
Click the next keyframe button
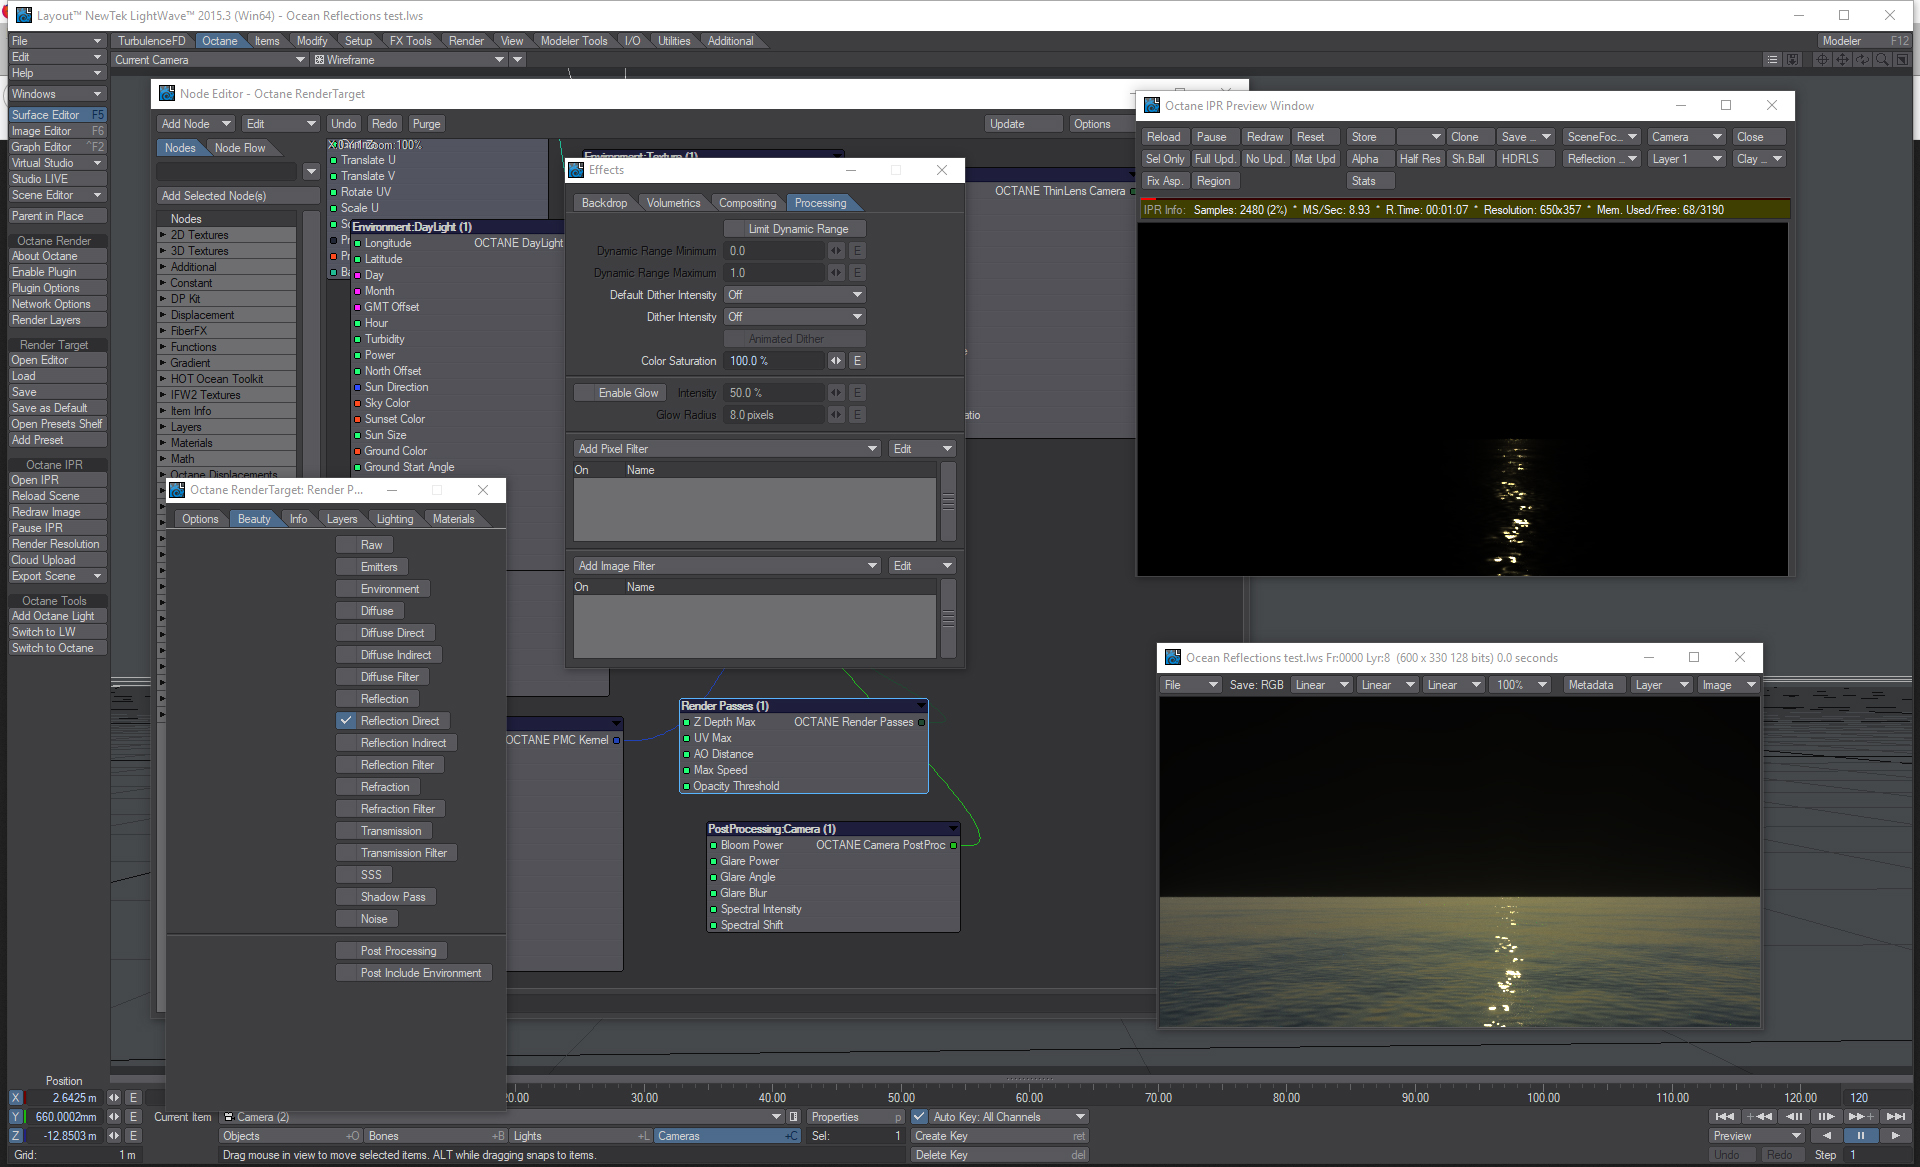[1860, 1116]
